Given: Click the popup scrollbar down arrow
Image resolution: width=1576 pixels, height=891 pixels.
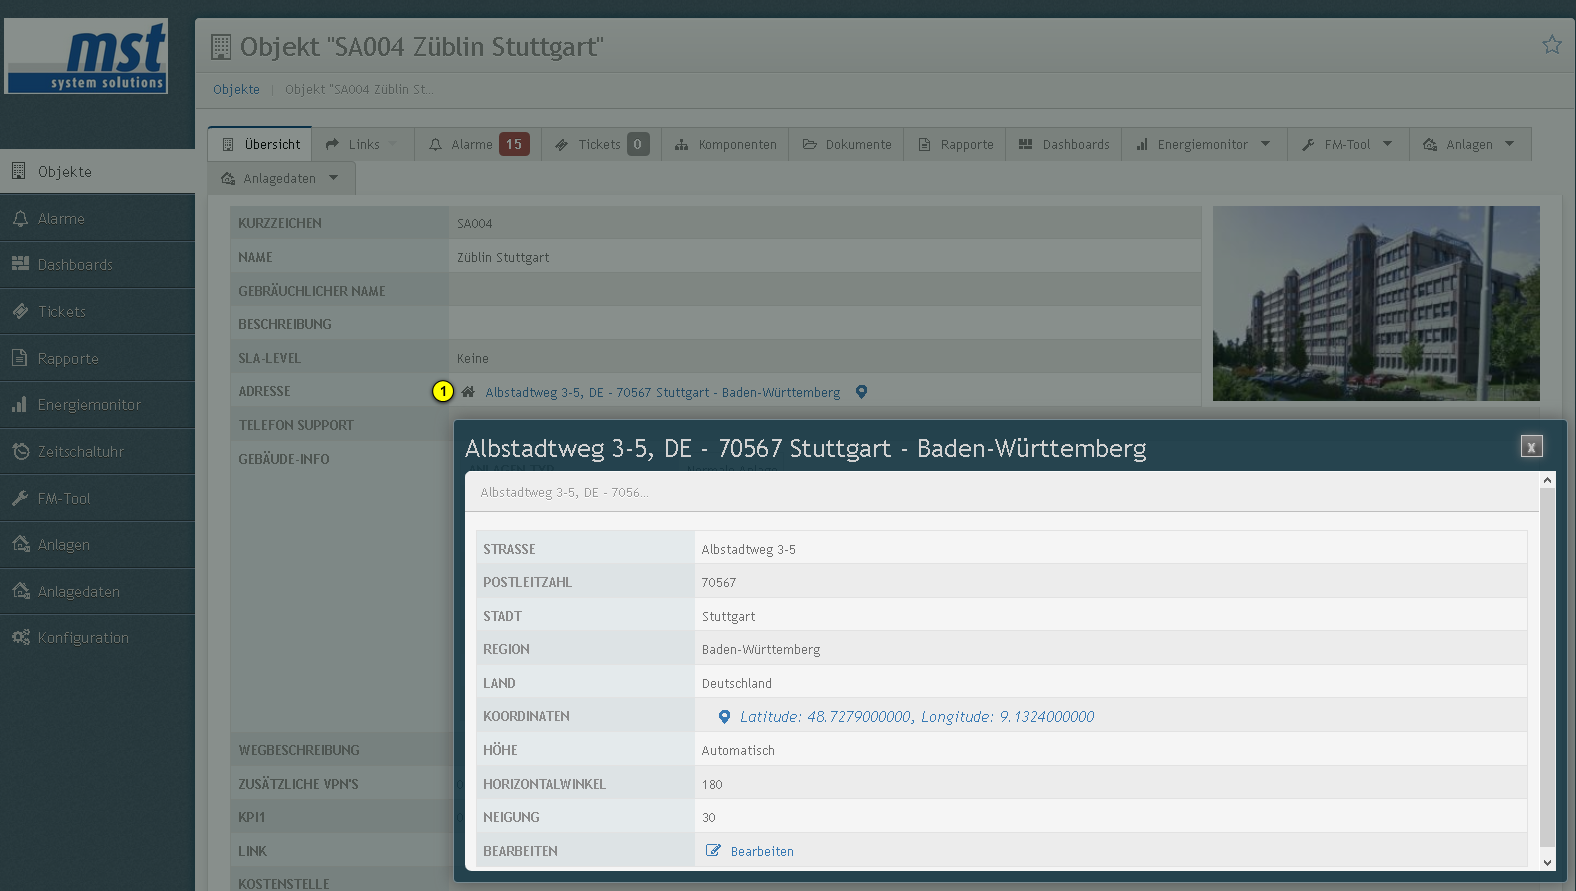Looking at the screenshot, I should (x=1547, y=862).
